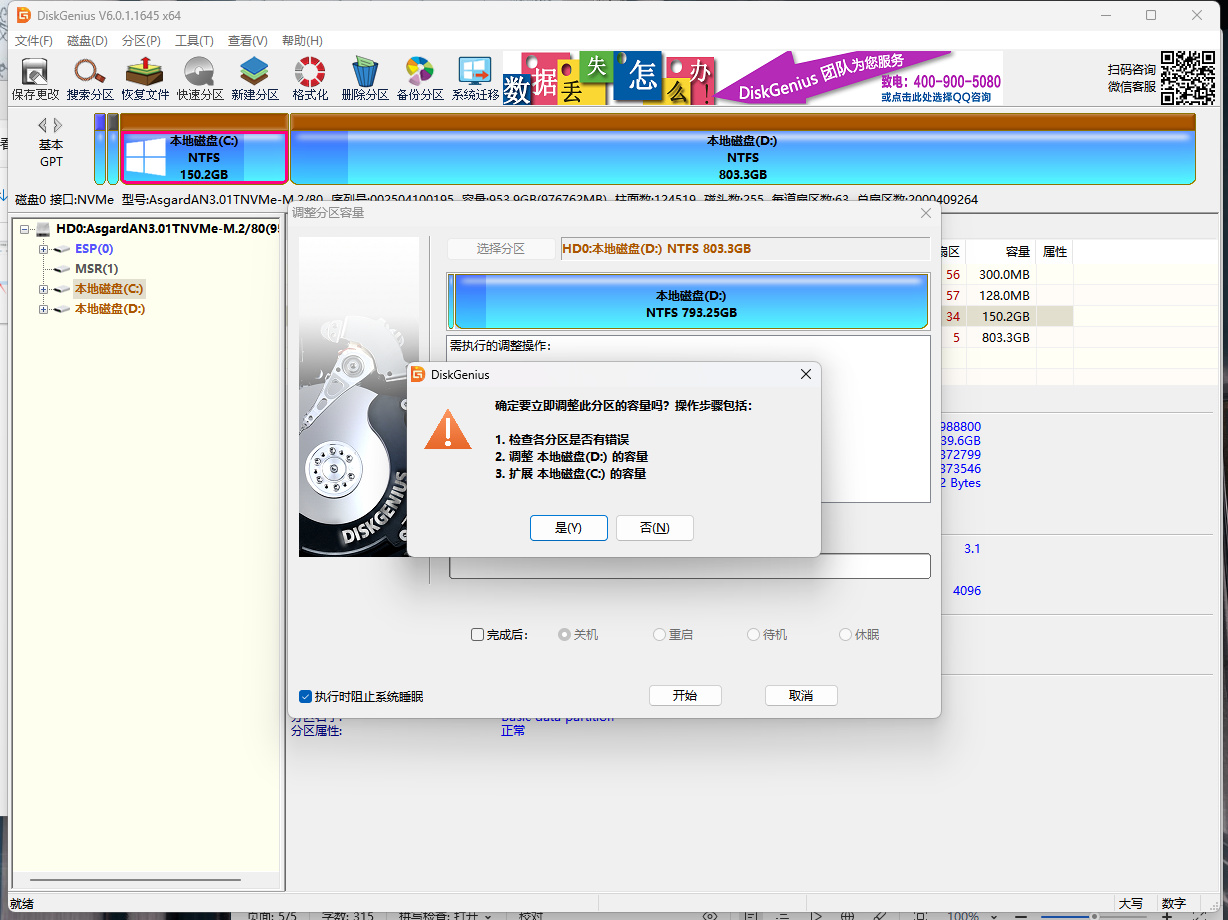Select the 关机 shutdown radio option
Screen dimensions: 1228x920
pos(564,635)
